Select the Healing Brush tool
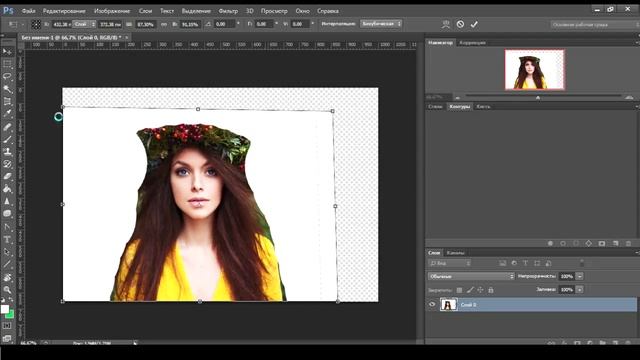Viewport: 640px width, 360px height. (7, 127)
